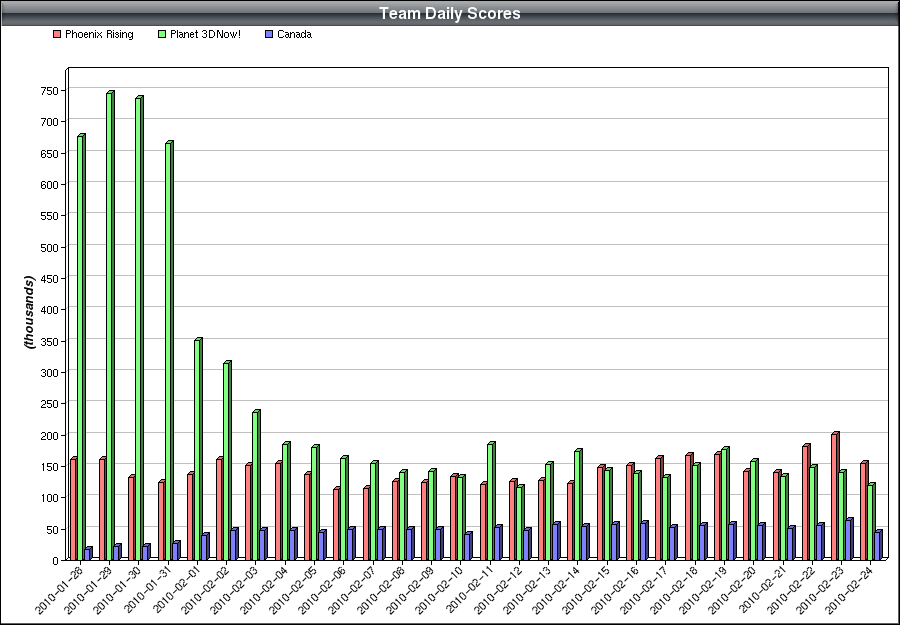Select the "Canada" legend label
This screenshot has height=625, width=900.
tap(294, 34)
